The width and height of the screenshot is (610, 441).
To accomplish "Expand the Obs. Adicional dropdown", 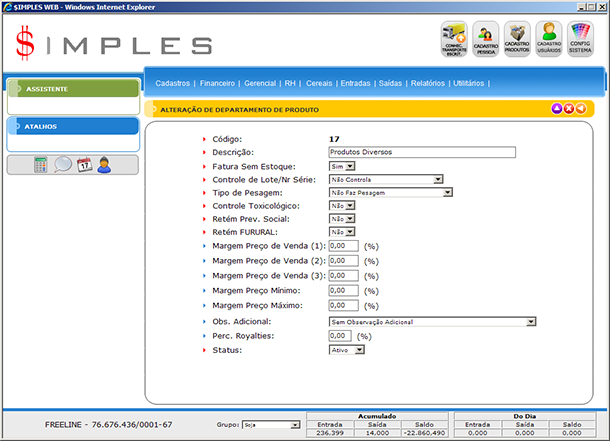I will [x=432, y=322].
